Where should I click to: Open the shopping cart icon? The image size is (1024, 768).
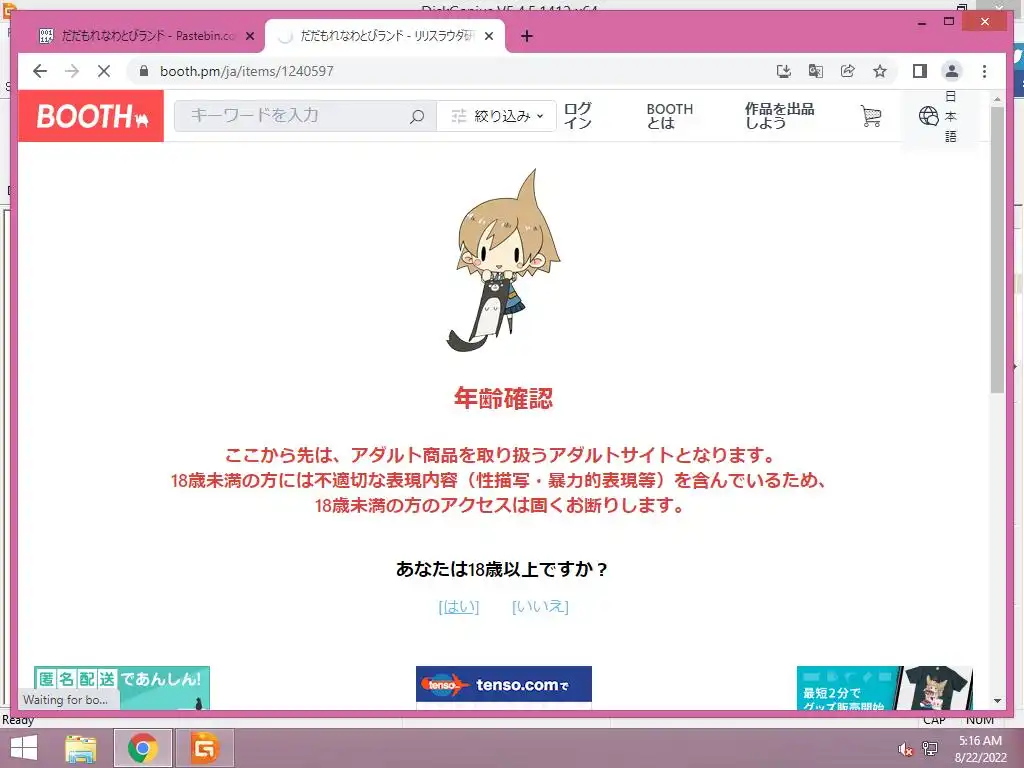coord(871,116)
